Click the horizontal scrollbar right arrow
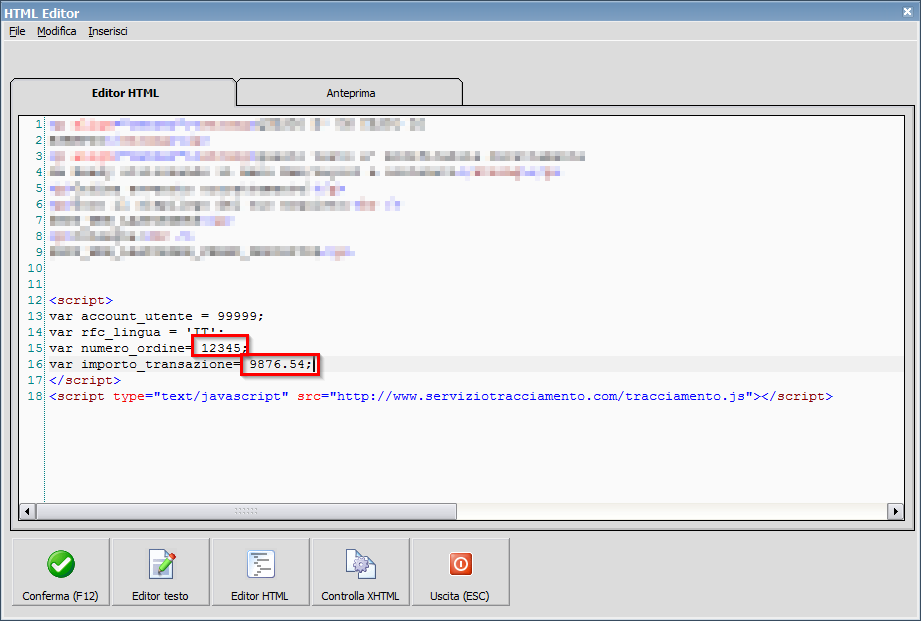 pos(895,511)
